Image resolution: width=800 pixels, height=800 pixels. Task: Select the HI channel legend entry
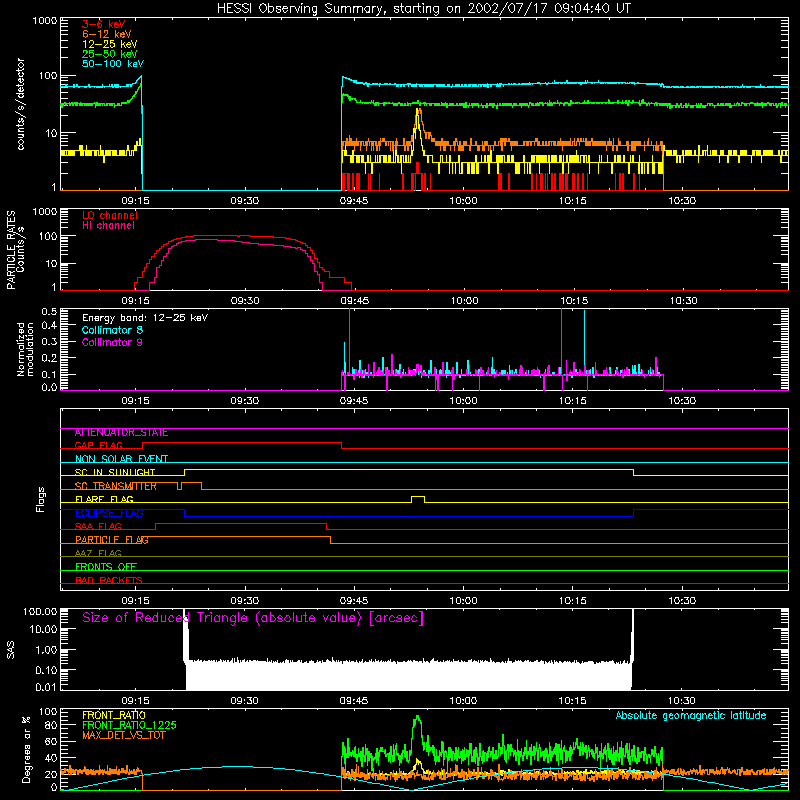[x=108, y=226]
